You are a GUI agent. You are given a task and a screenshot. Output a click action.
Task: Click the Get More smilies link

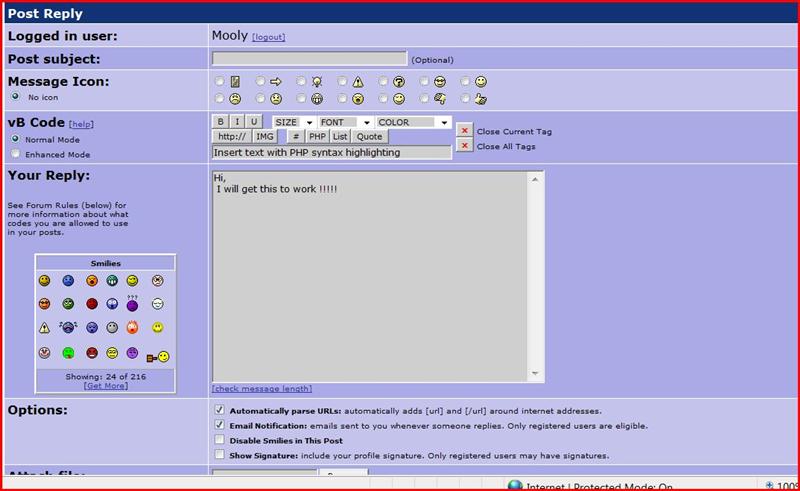[x=106, y=386]
